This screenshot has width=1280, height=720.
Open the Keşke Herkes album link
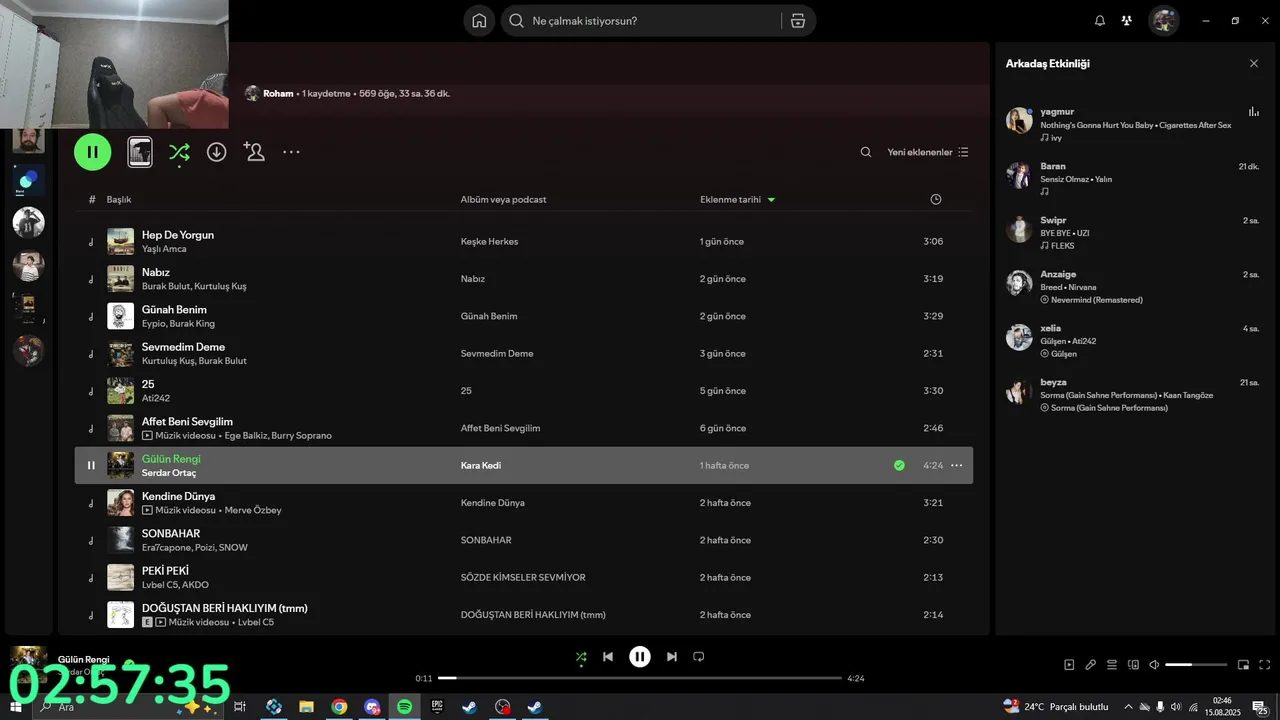pyautogui.click(x=489, y=241)
